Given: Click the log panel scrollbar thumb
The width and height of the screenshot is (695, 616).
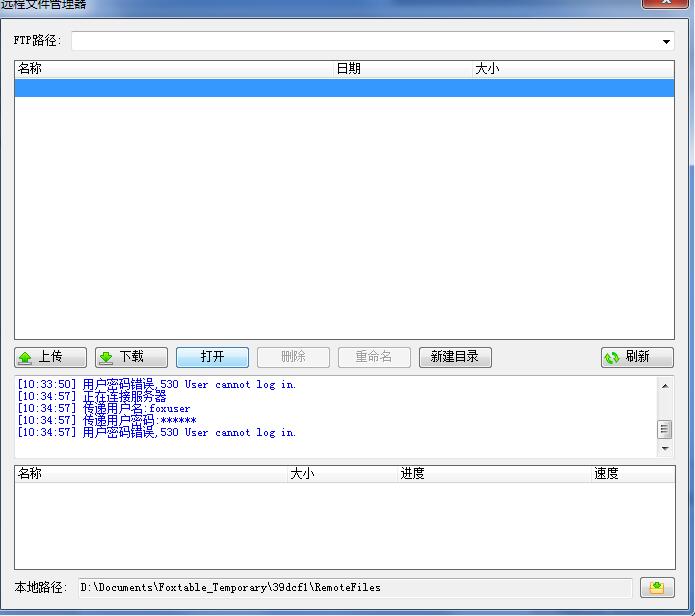Looking at the screenshot, I should coord(665,429).
